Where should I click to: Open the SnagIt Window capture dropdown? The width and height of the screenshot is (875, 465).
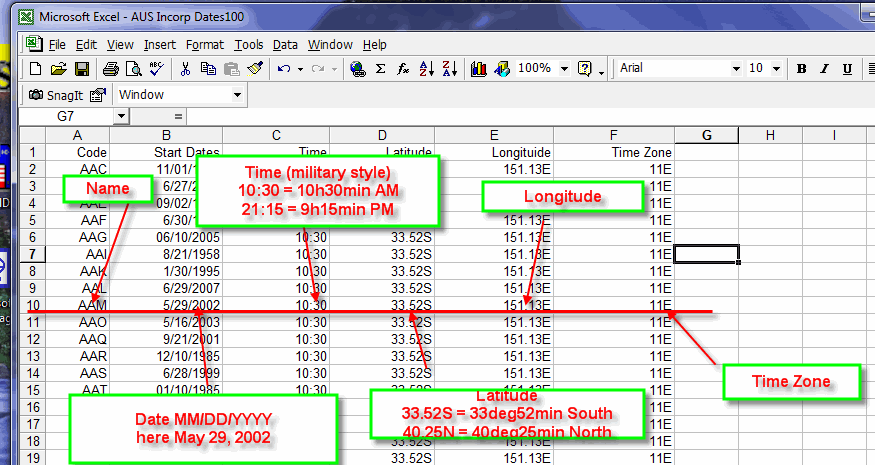coord(237,95)
